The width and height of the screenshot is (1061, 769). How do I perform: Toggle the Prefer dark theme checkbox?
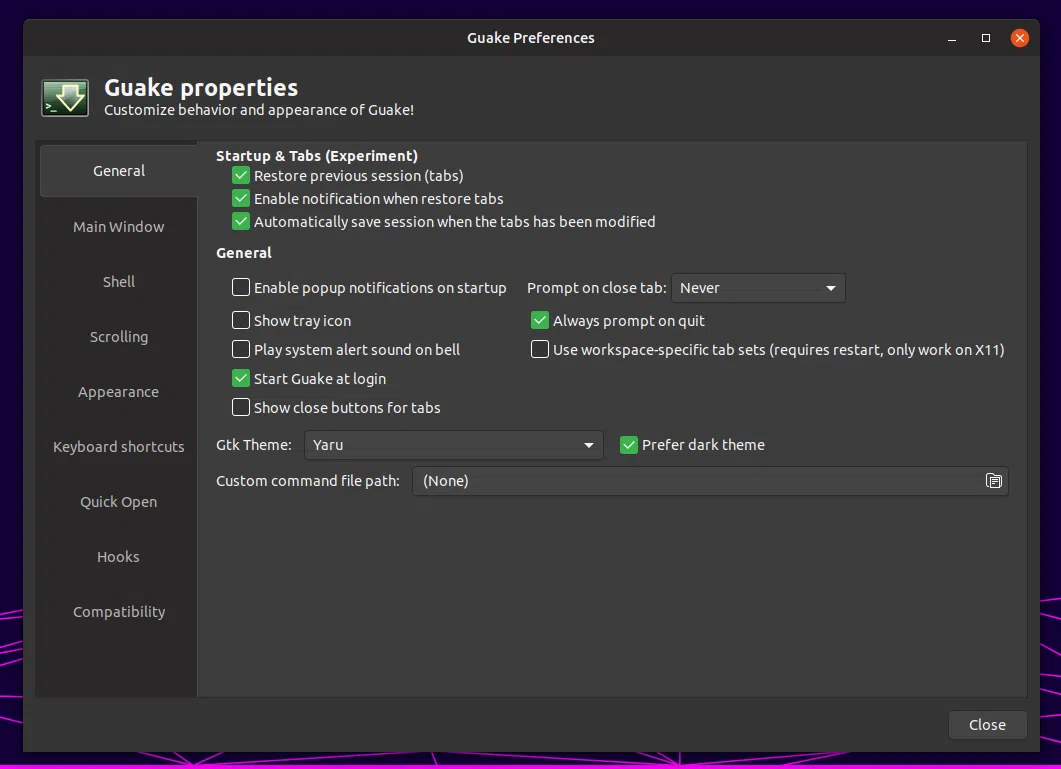[629, 445]
